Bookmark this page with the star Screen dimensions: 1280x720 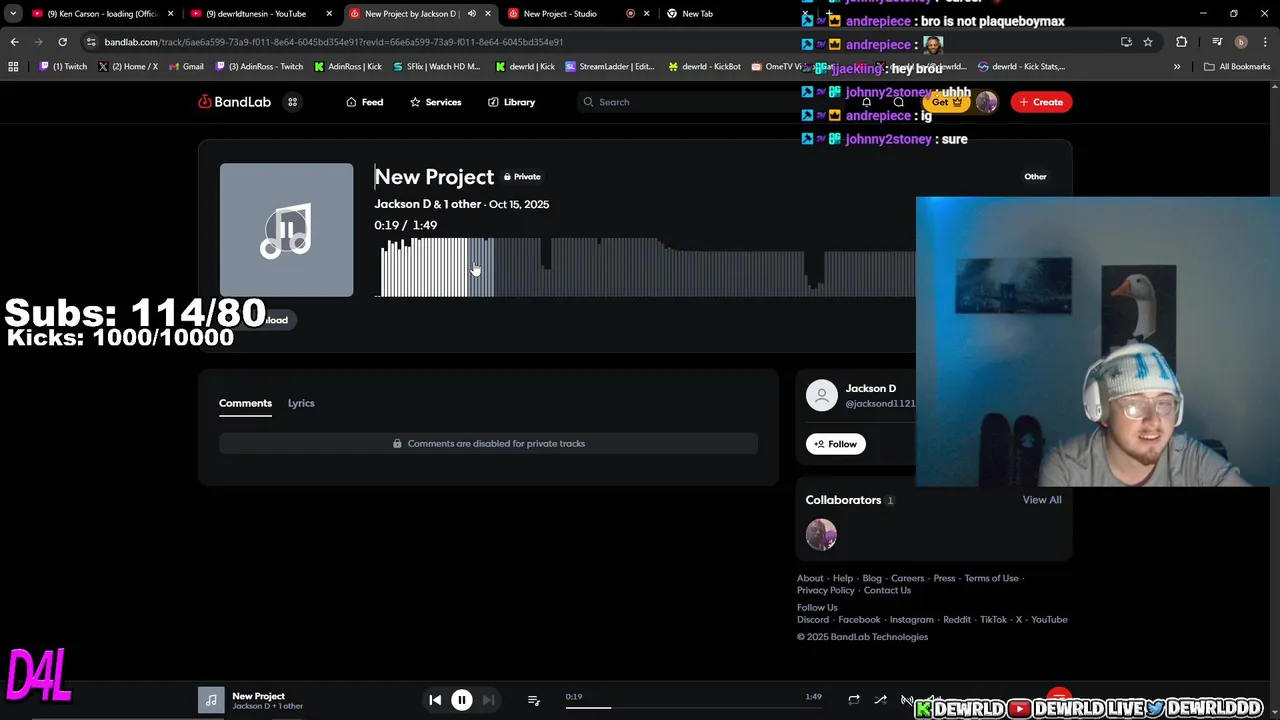tap(1148, 42)
